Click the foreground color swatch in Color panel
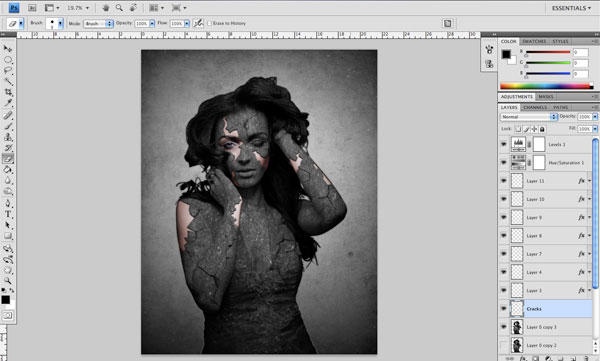 coord(506,54)
